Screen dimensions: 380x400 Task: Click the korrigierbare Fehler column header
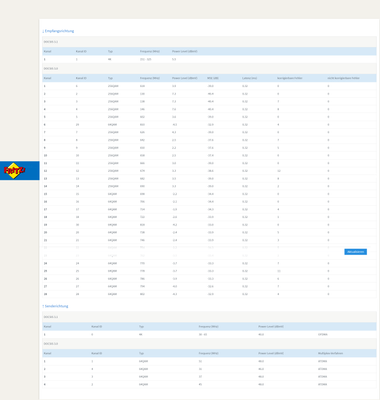click(x=289, y=78)
